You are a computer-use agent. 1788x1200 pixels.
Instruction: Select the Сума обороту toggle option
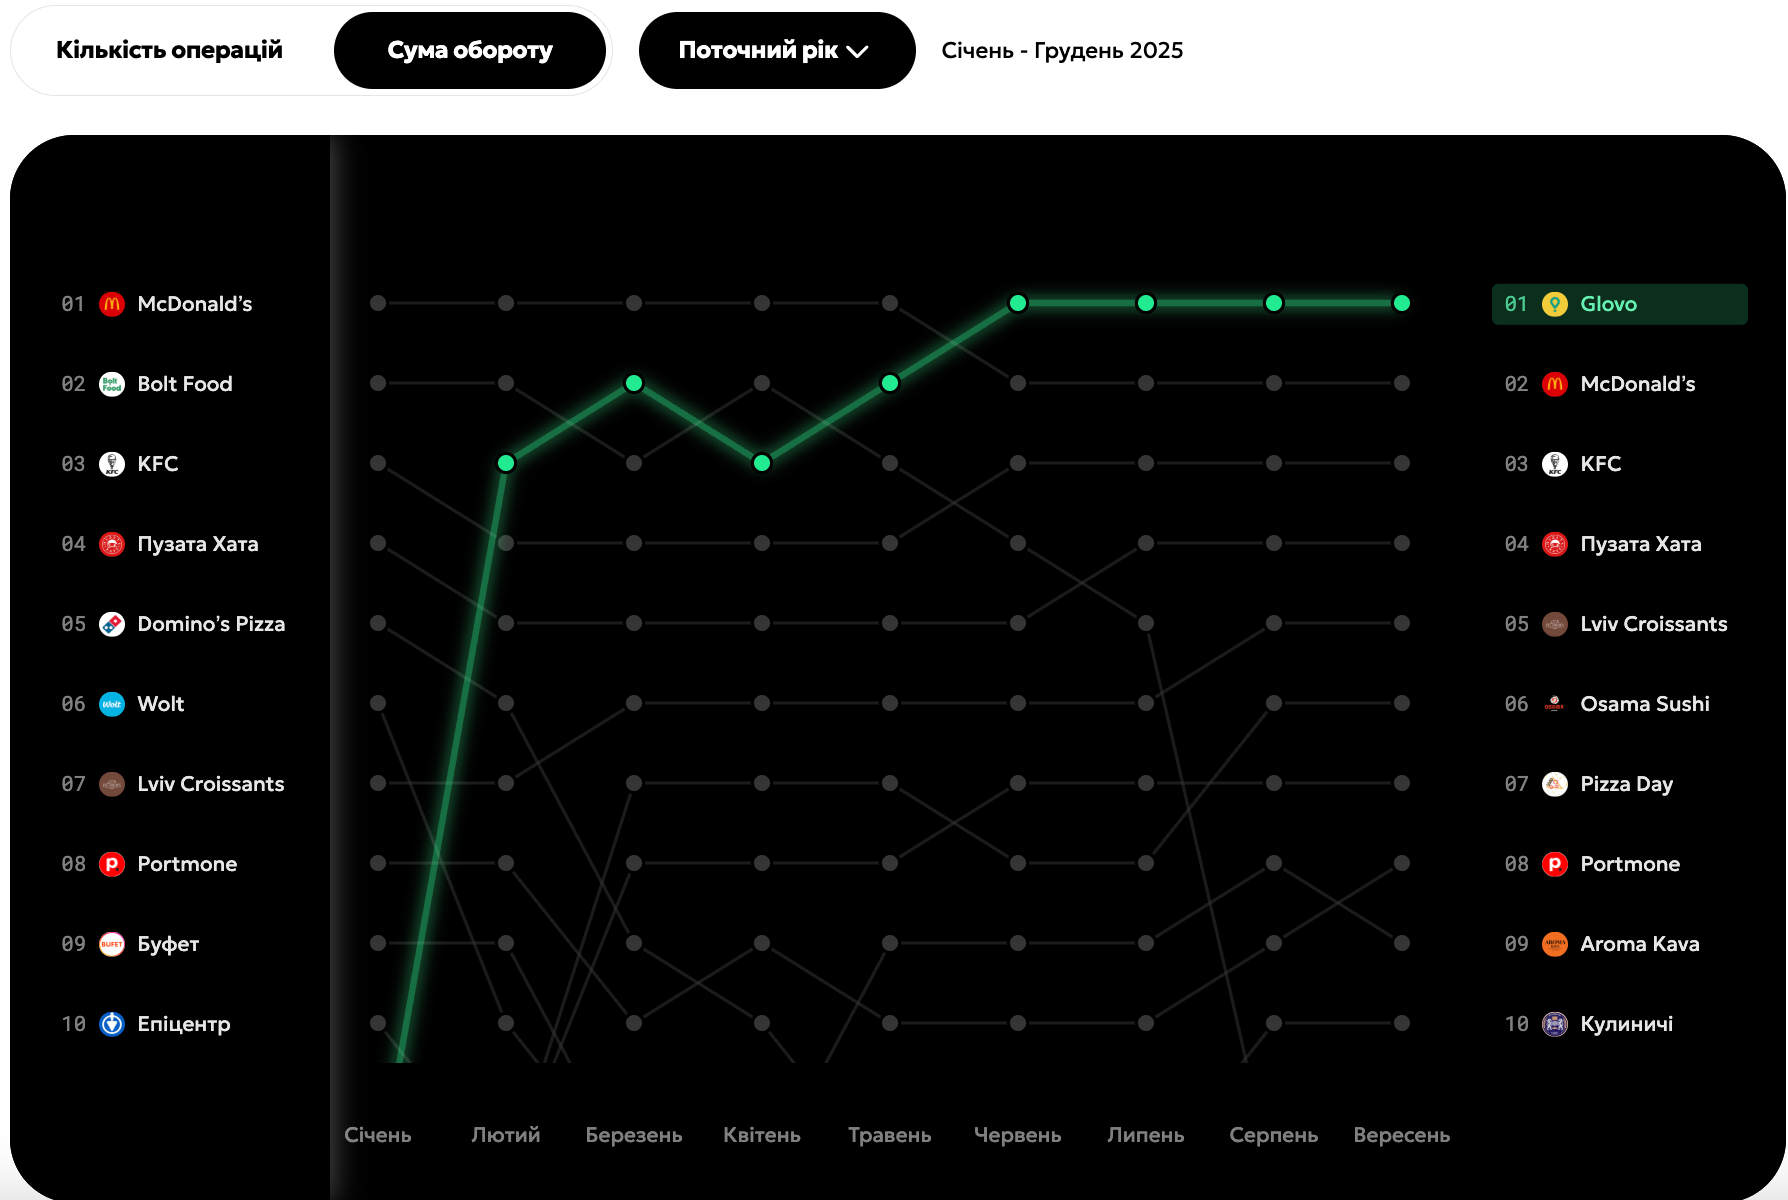[x=469, y=50]
